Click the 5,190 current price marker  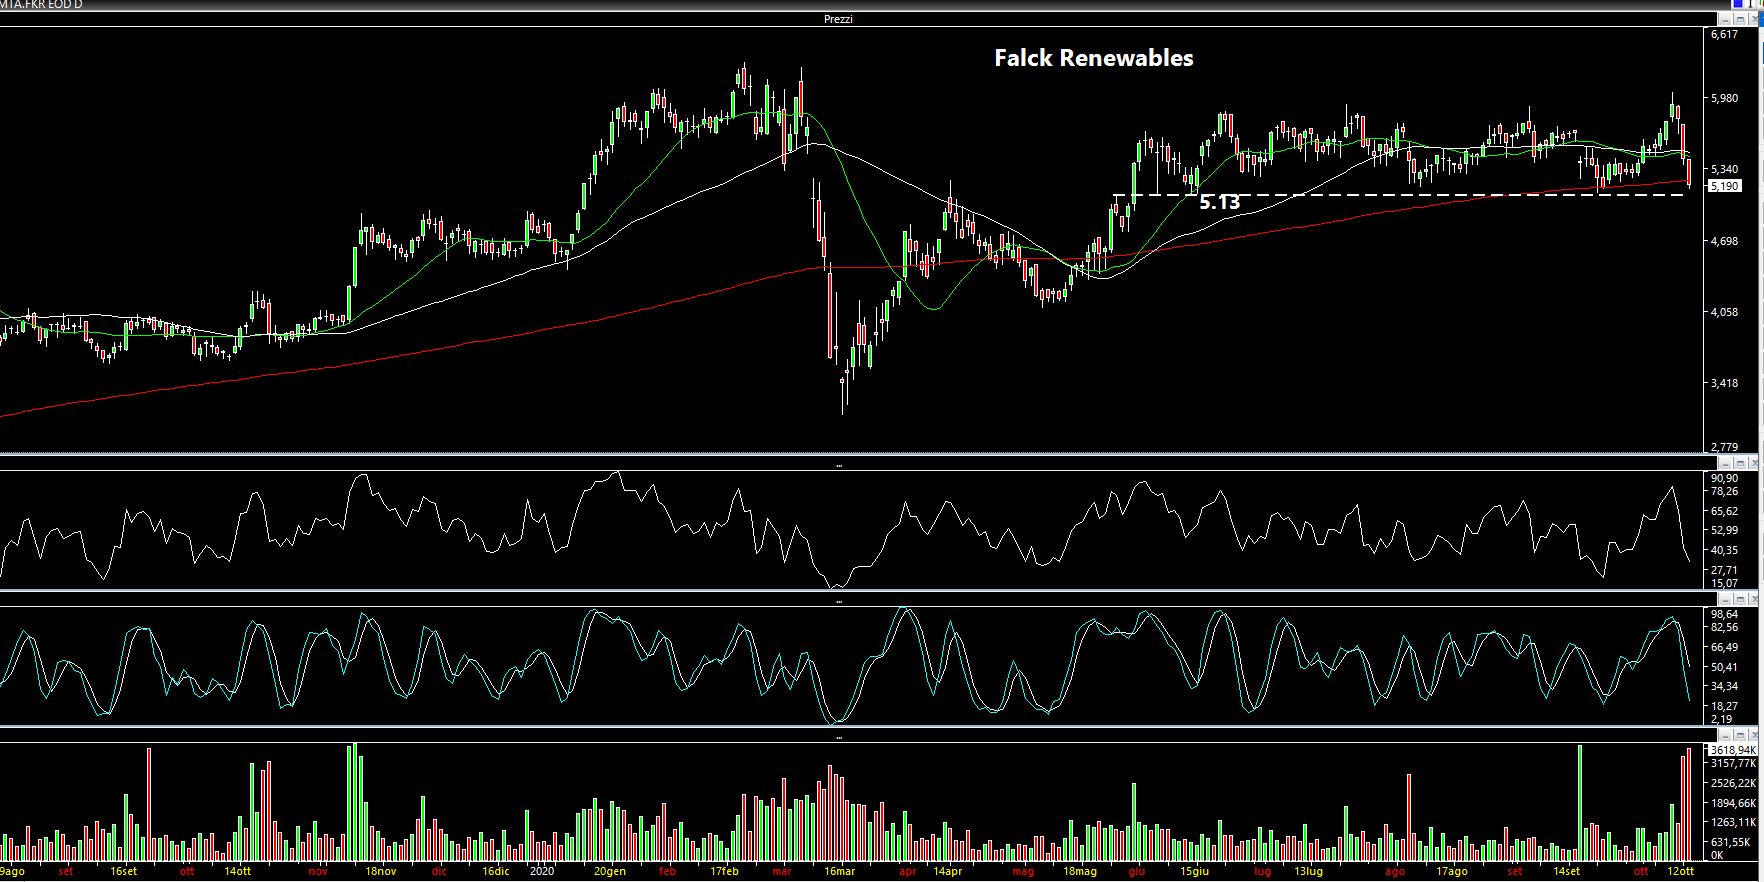(1724, 186)
